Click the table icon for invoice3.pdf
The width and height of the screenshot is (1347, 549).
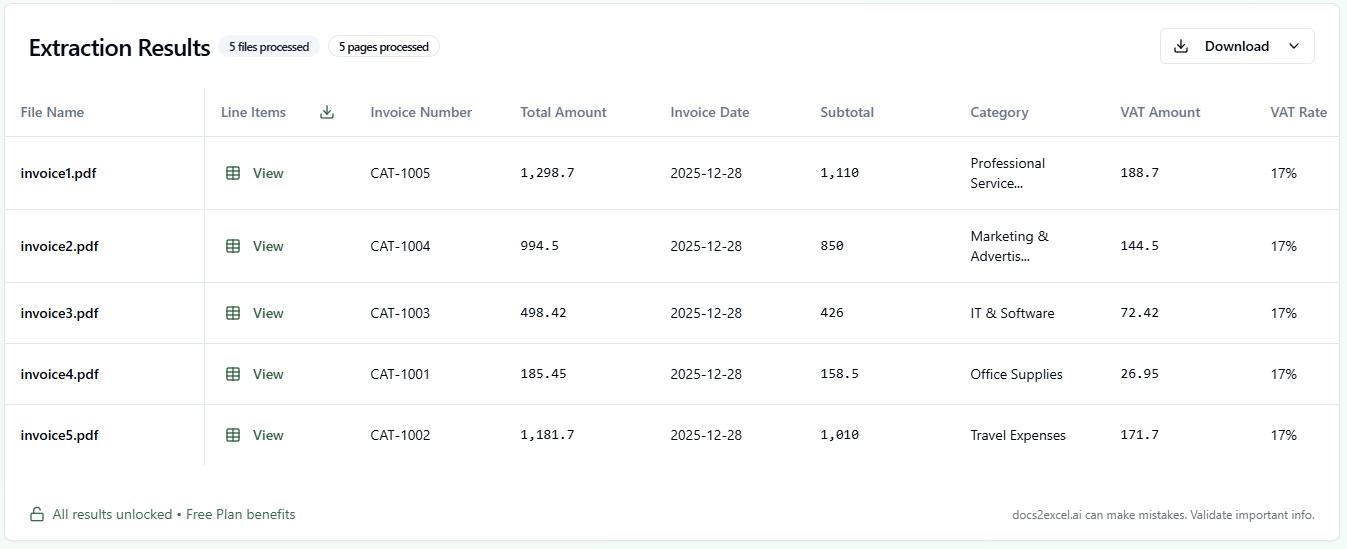click(233, 313)
